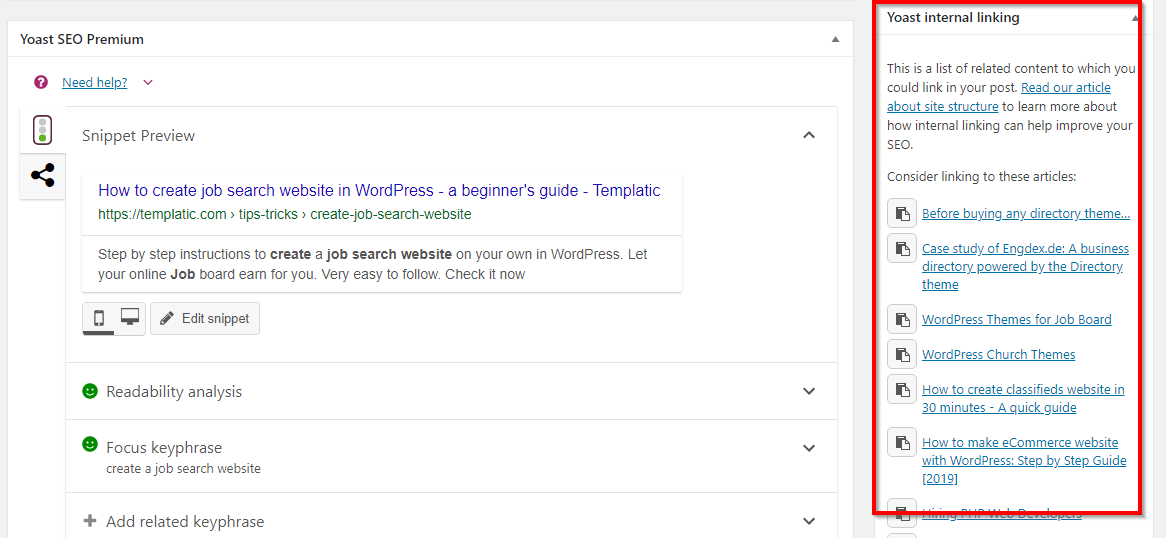Click the snippet URL templatic.com breadcrumb
This screenshot has height=538, width=1166.
point(285,214)
